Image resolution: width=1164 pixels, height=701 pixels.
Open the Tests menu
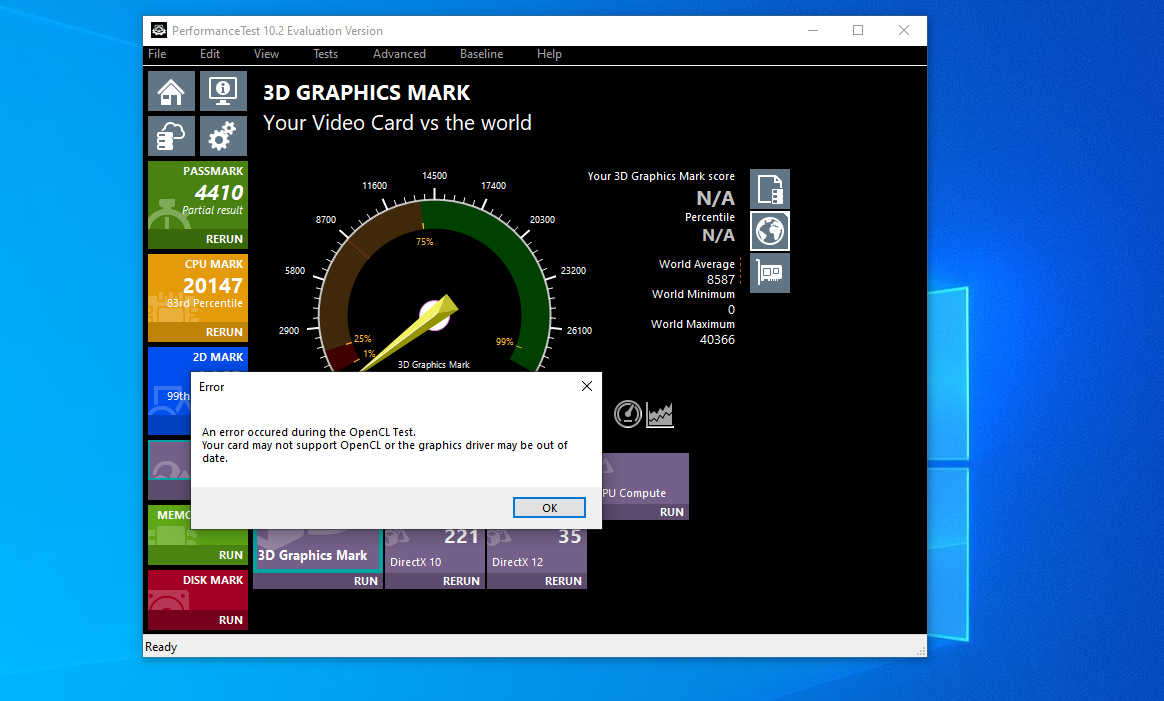[x=325, y=53]
